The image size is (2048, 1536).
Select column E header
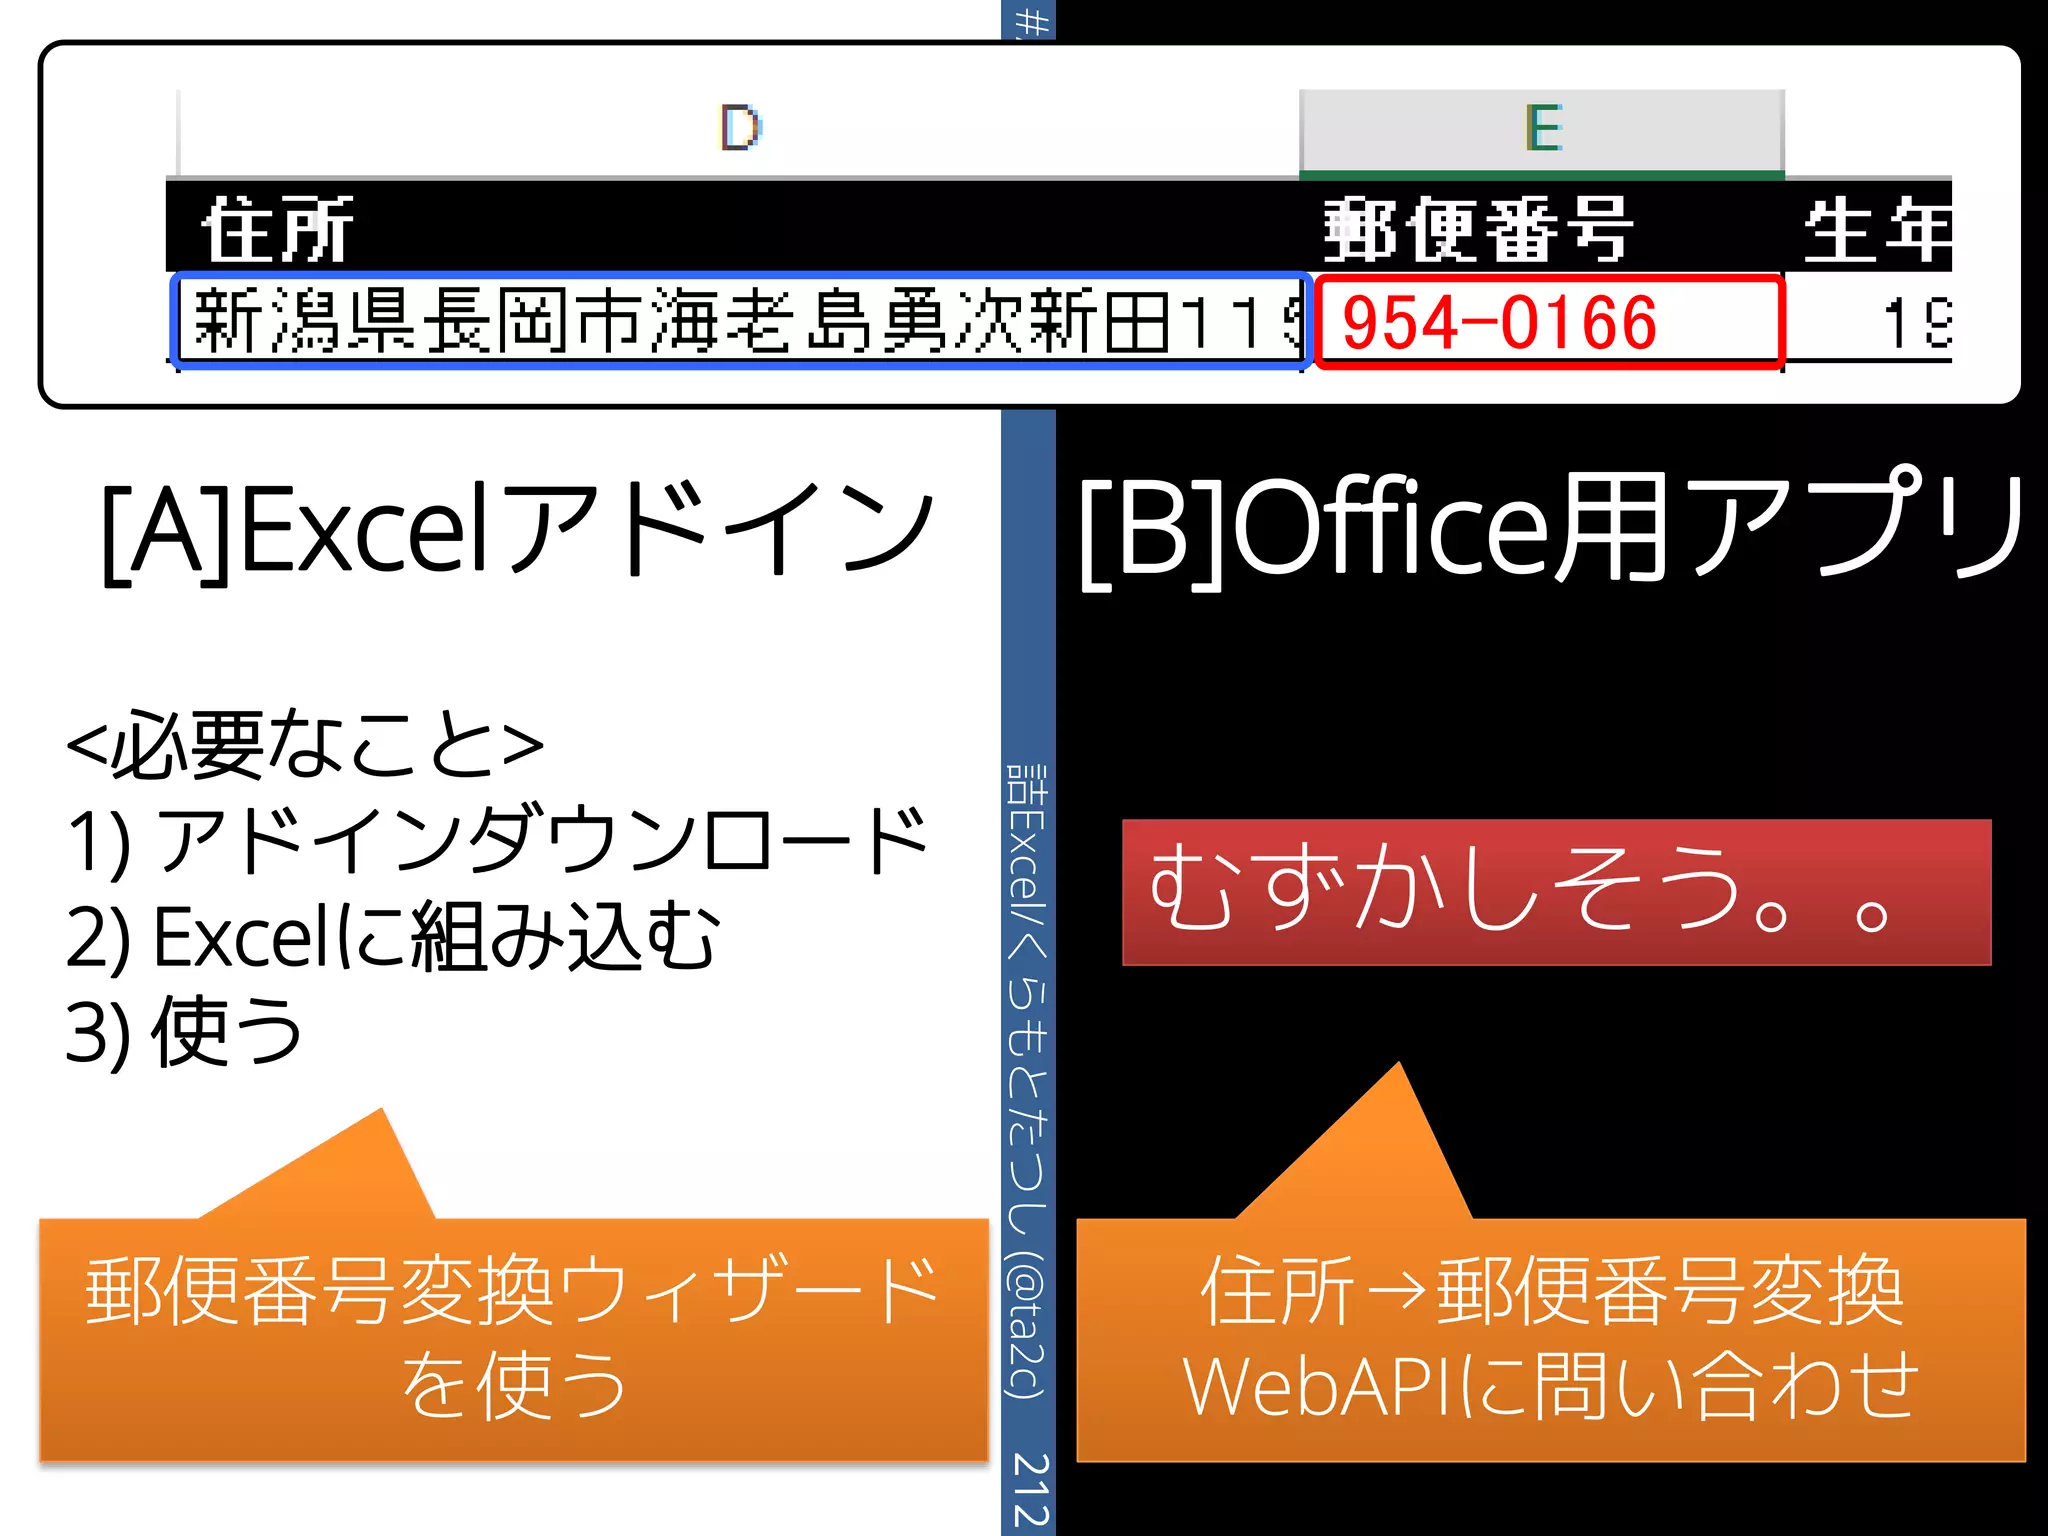pos(1542,132)
